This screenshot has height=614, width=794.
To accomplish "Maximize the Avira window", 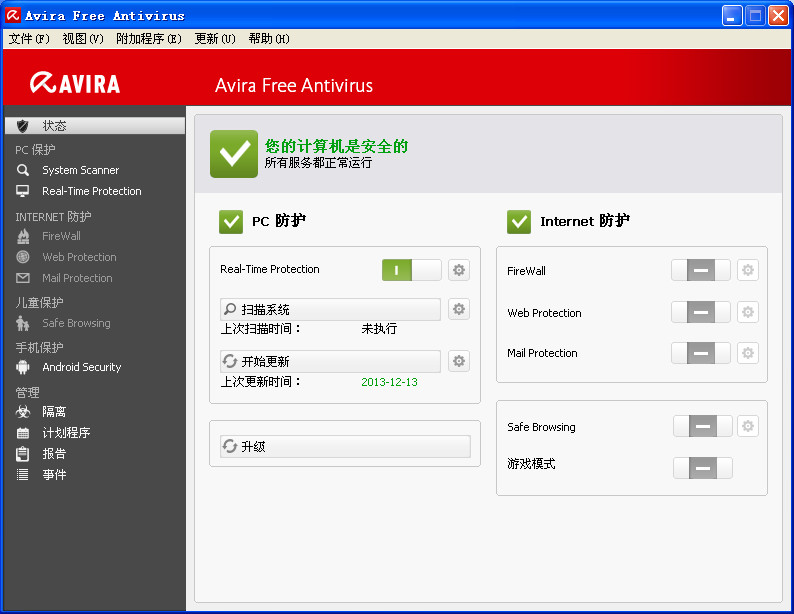I will [755, 16].
